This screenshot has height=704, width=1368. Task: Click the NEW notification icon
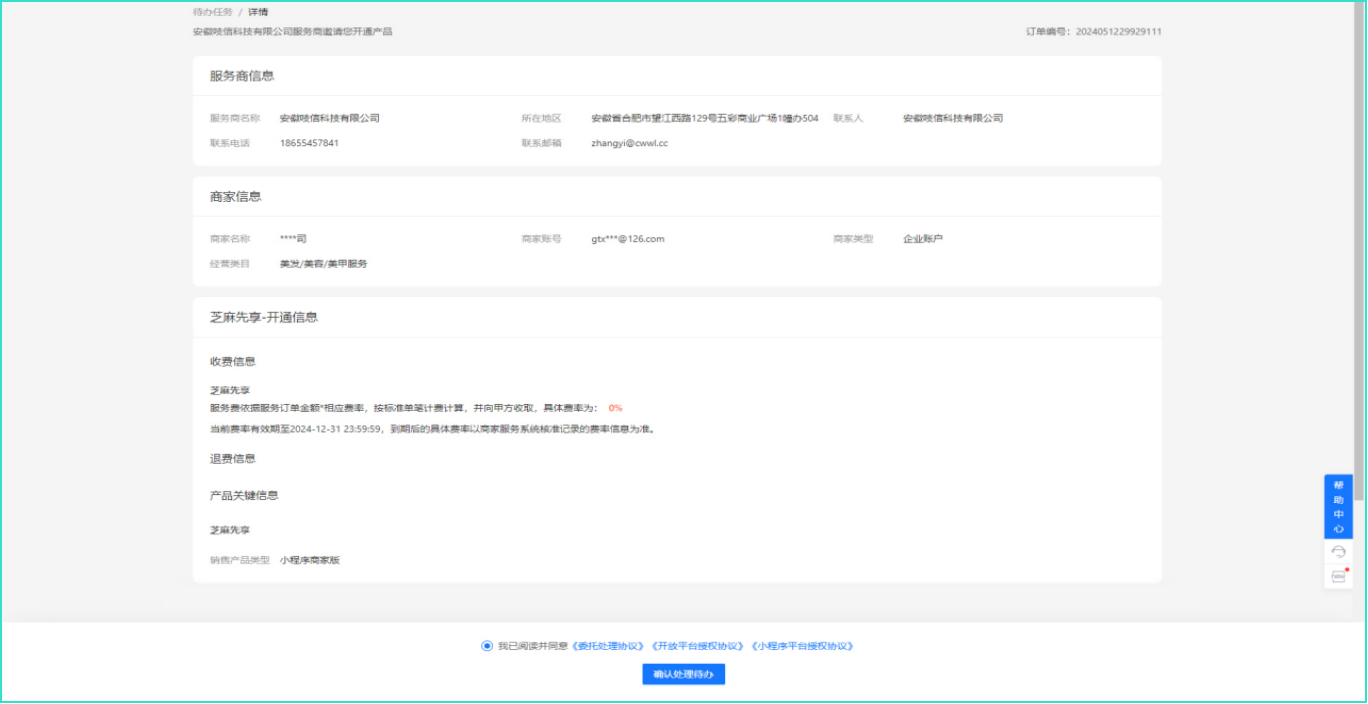(1338, 576)
